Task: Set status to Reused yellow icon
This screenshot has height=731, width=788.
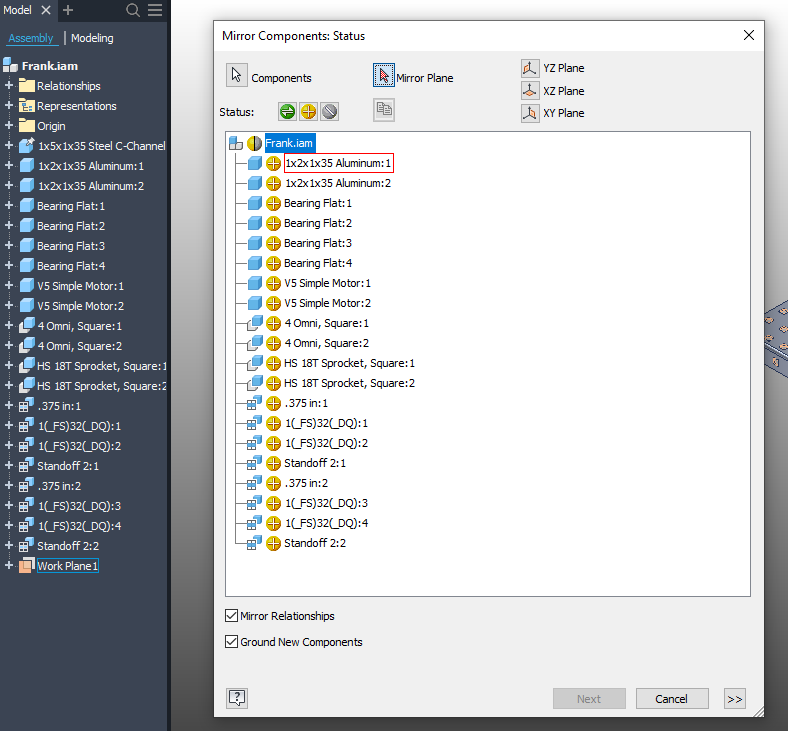Action: click(309, 112)
